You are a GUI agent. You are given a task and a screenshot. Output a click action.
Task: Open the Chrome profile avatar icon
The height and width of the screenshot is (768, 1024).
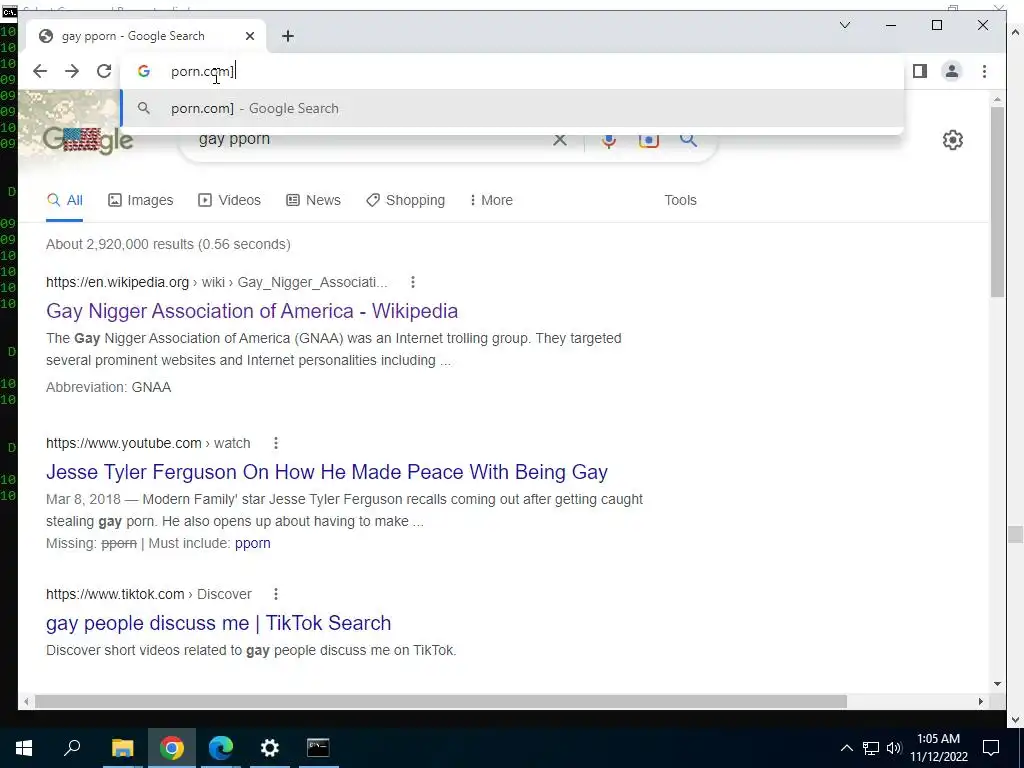(952, 71)
